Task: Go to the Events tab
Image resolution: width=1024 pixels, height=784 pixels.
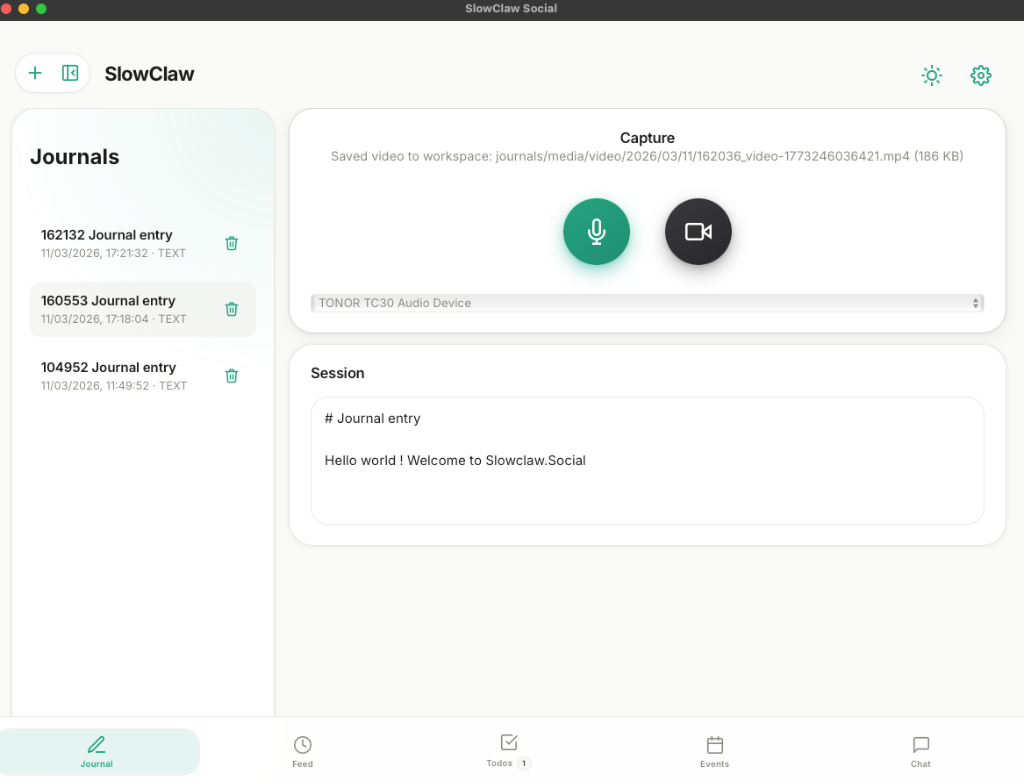Action: (714, 752)
